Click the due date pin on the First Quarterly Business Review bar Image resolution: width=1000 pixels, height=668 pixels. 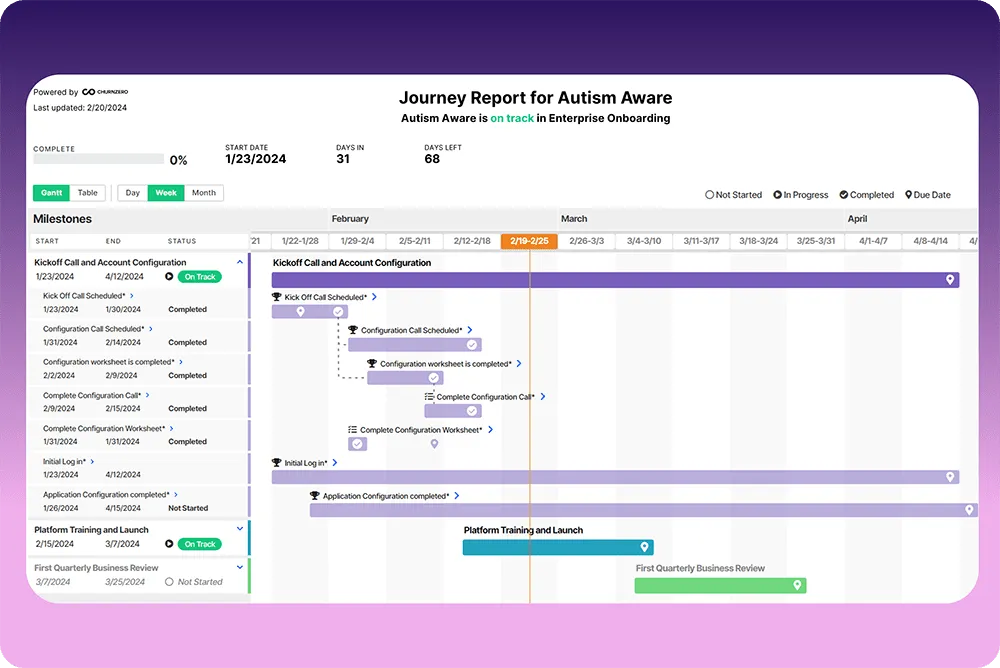click(x=797, y=585)
